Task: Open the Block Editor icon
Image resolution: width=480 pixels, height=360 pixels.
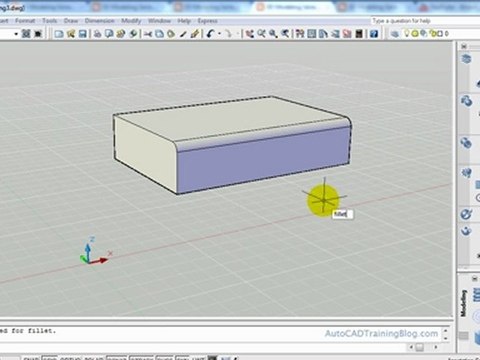Action: [195, 34]
